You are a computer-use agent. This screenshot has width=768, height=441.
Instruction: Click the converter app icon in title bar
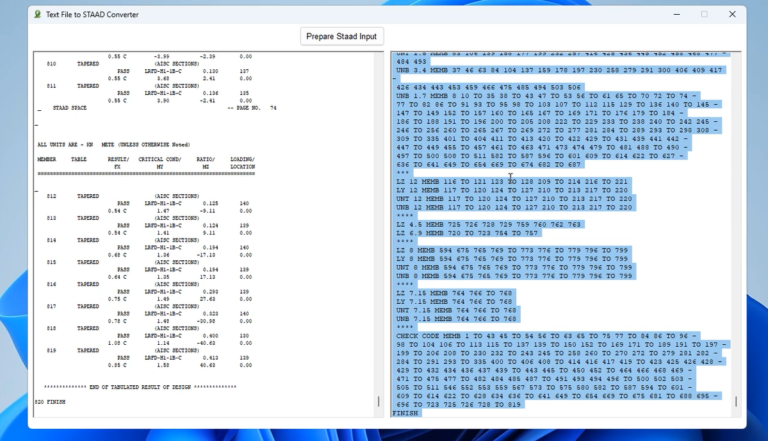(37, 14)
